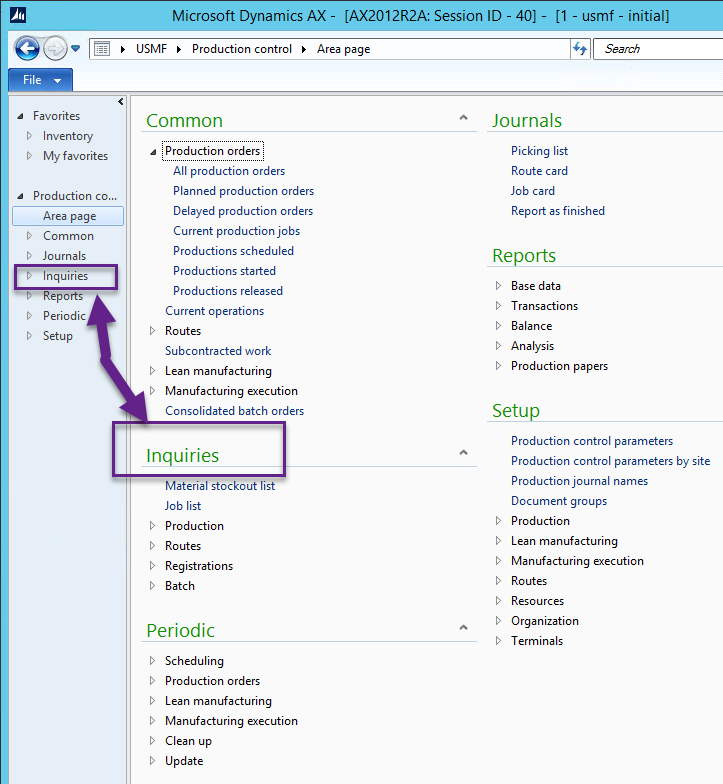Screen dimensions: 723x784
Task: Click the greyed Forward arrow button
Action: pos(55,49)
